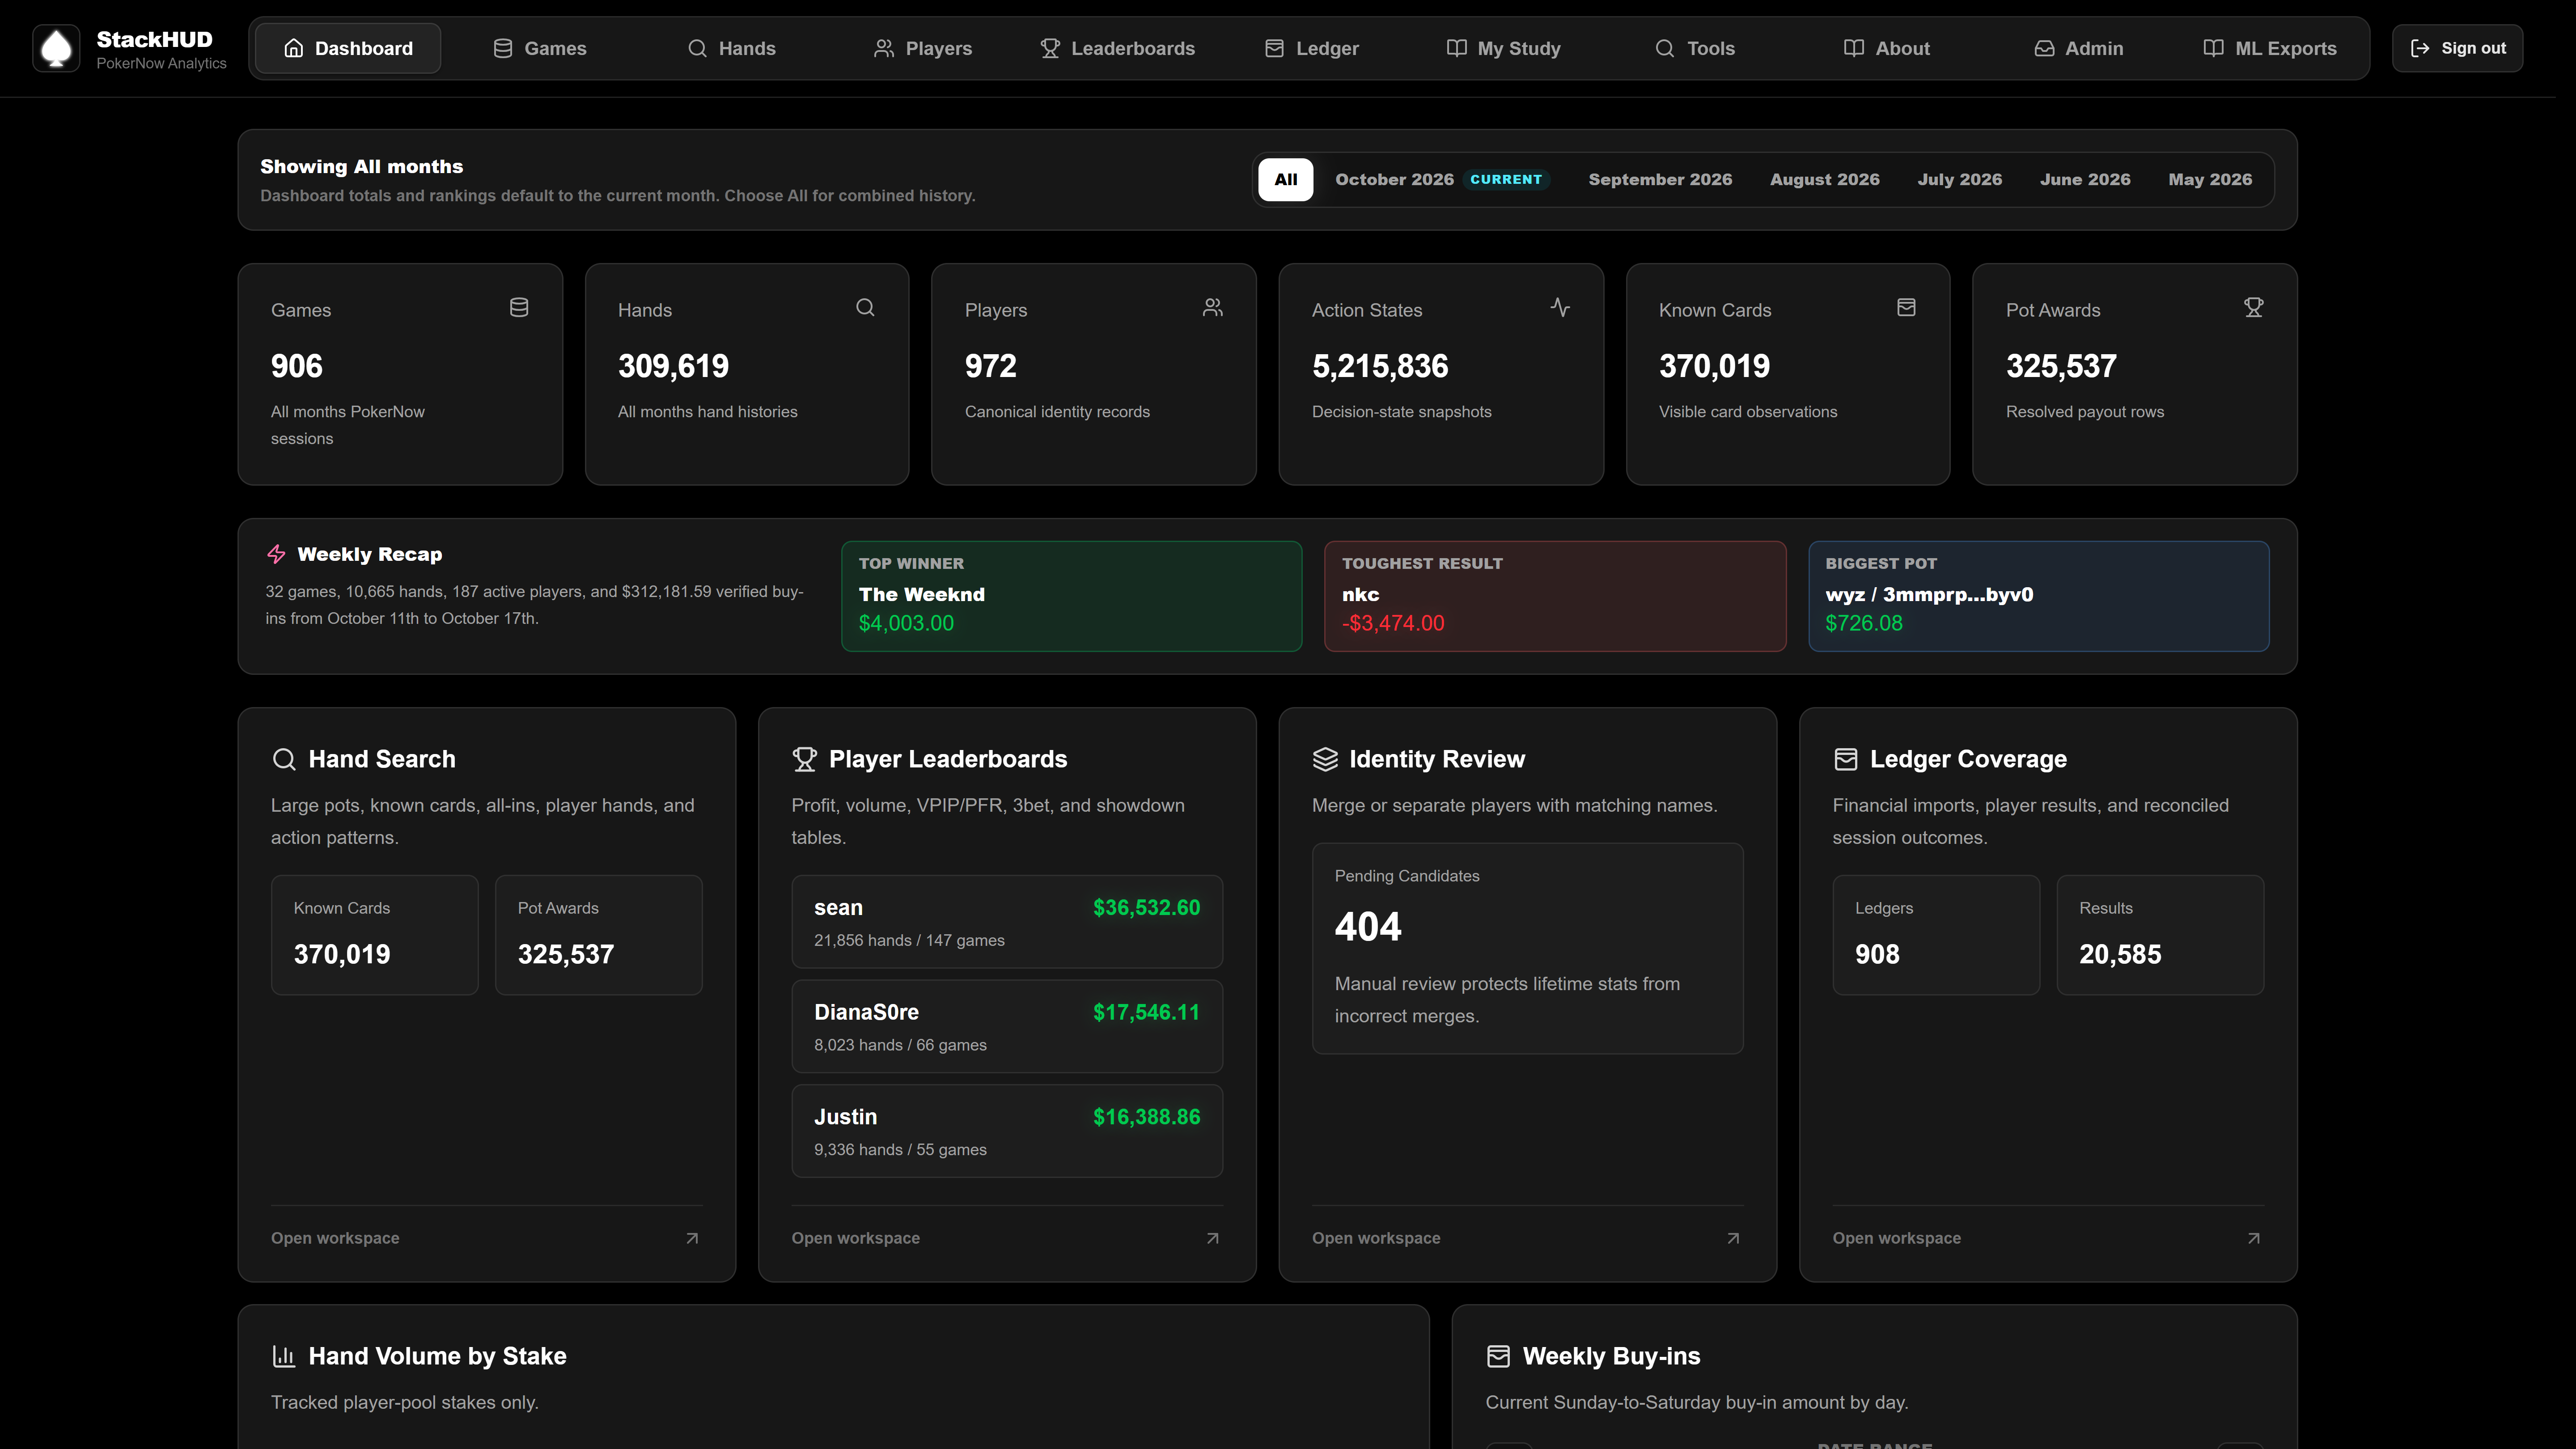Open workspace link under Hand Search

335,1238
